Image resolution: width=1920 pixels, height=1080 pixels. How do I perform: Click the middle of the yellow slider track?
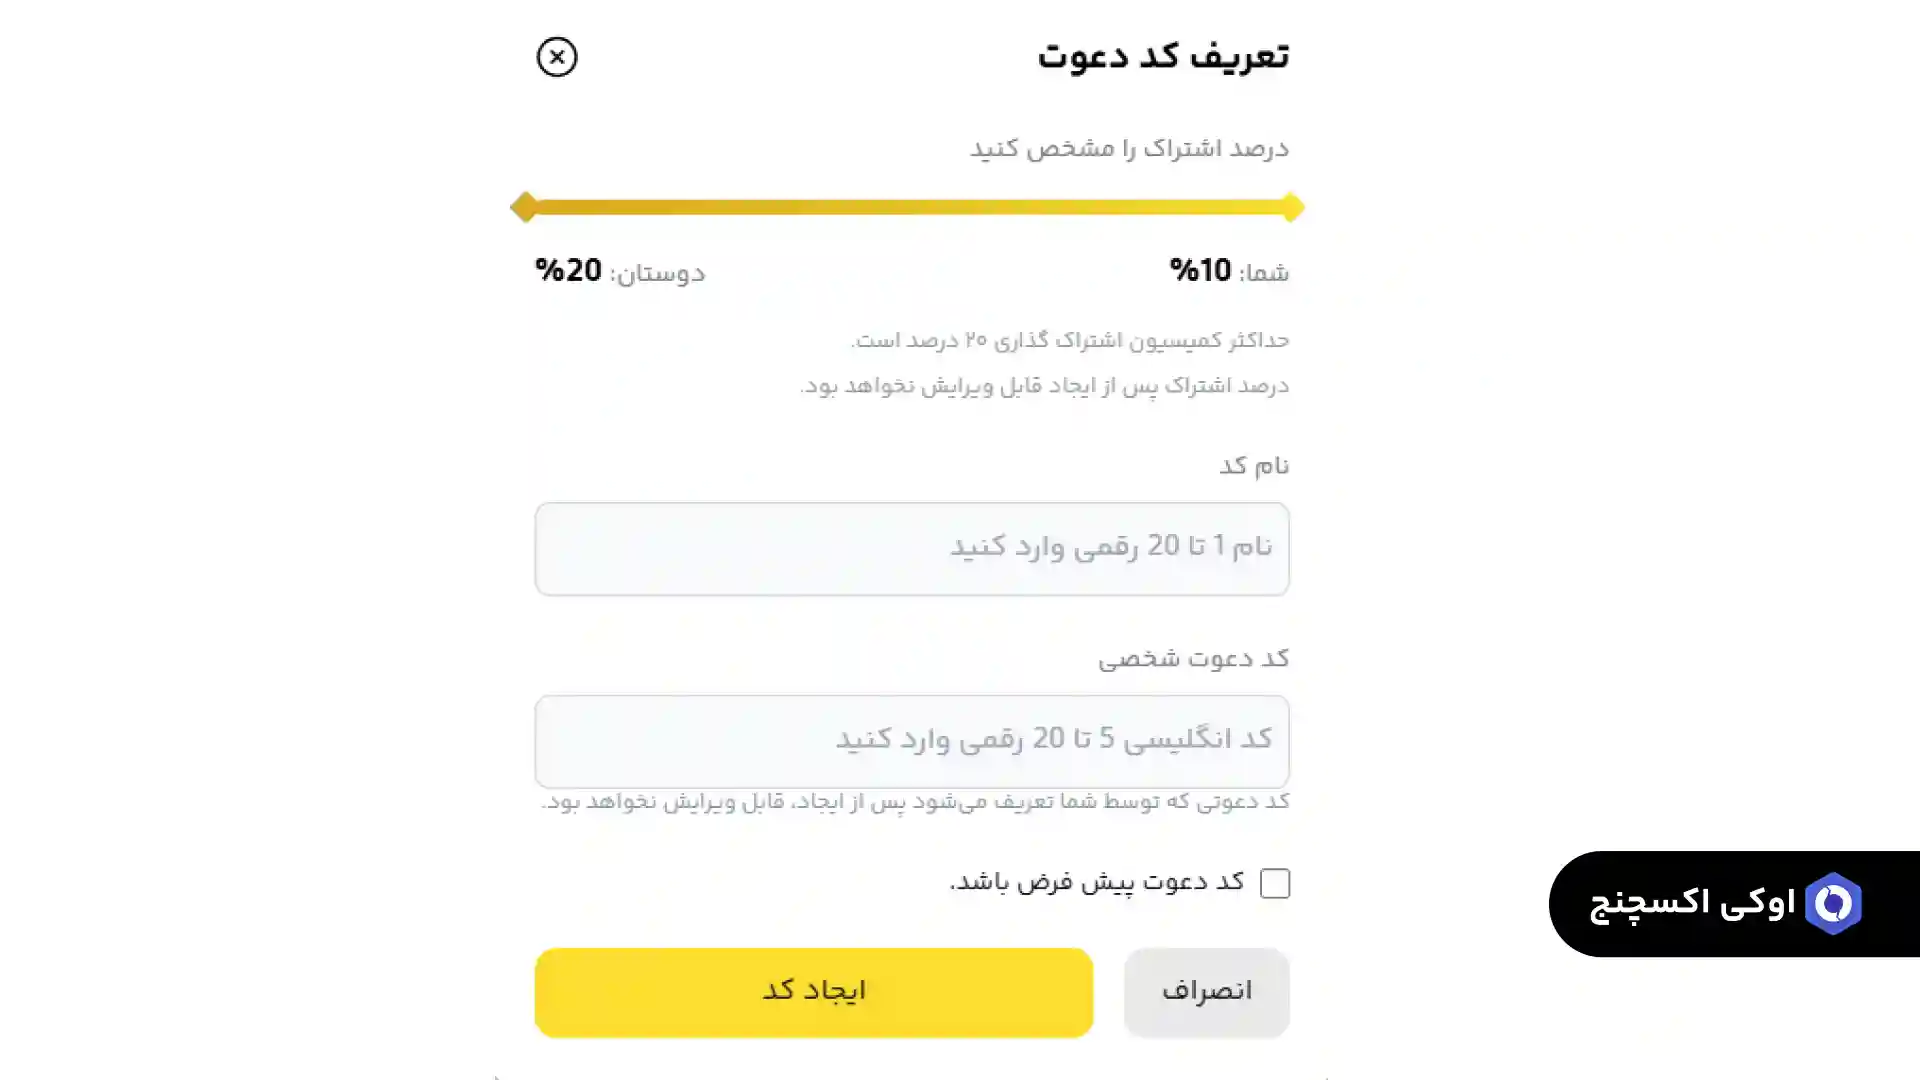(910, 207)
